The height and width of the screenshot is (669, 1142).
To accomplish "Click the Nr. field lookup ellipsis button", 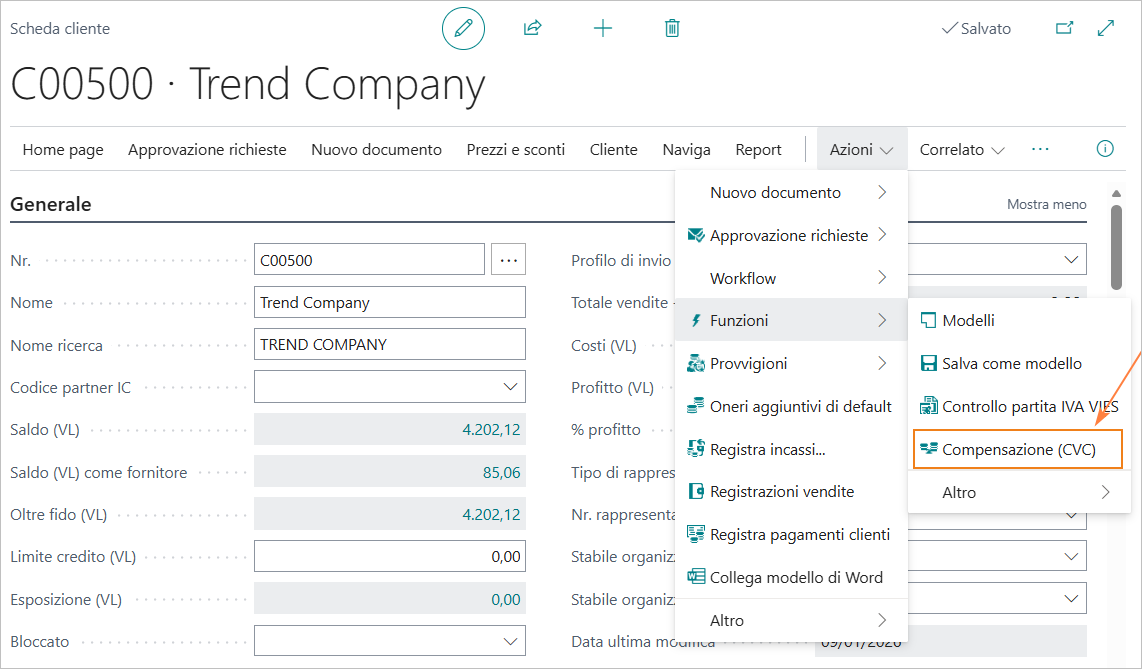I will (509, 260).
